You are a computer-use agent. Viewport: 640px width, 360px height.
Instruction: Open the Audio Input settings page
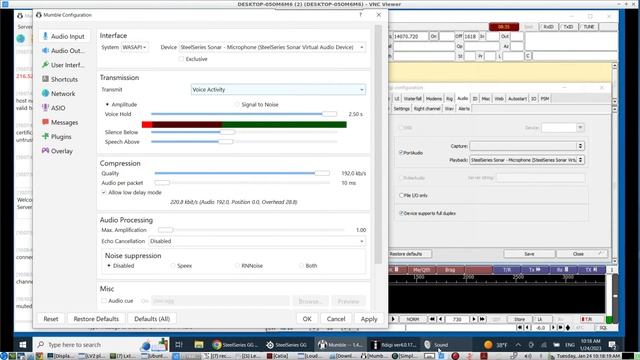[x=64, y=36]
